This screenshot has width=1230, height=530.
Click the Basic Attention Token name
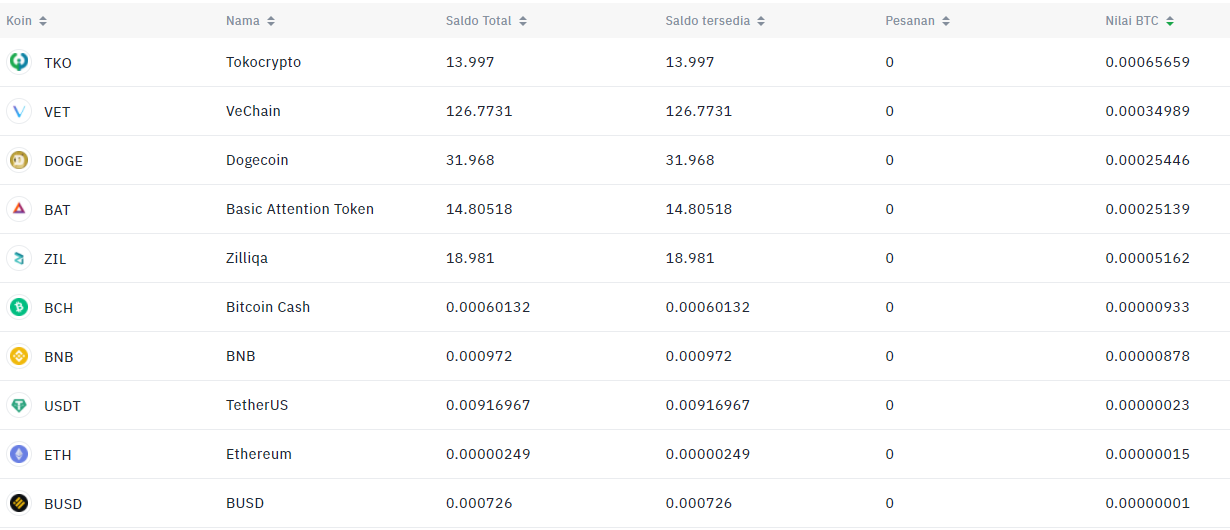tap(300, 209)
